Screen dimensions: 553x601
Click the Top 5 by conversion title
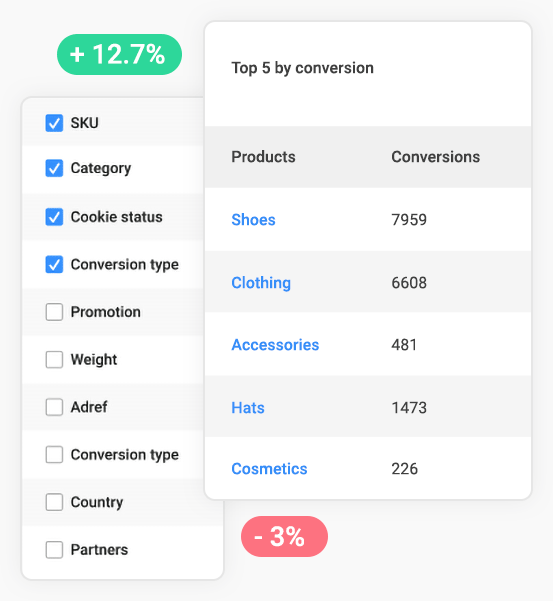302,68
